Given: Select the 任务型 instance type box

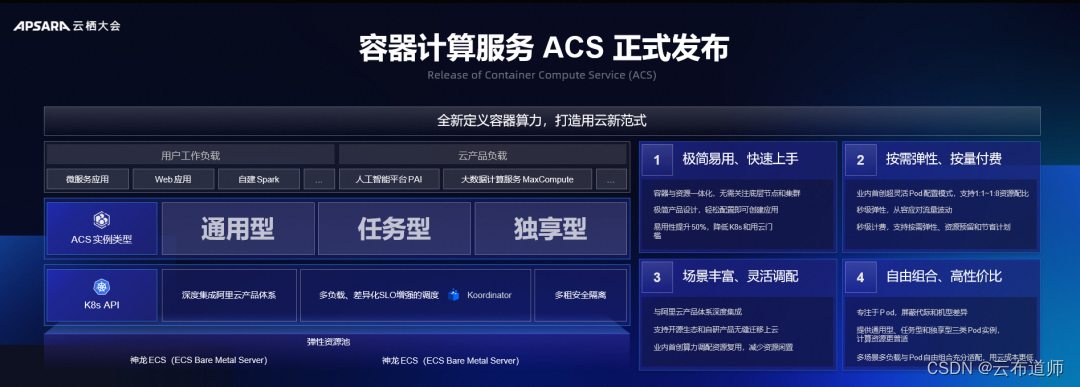Looking at the screenshot, I should (395, 229).
